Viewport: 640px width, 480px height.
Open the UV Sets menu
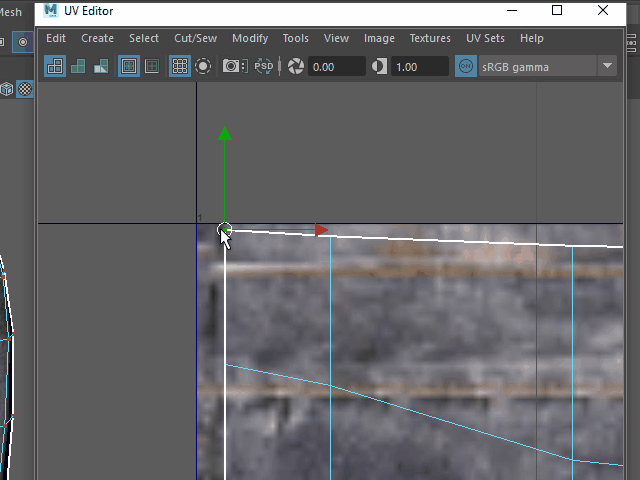(485, 38)
